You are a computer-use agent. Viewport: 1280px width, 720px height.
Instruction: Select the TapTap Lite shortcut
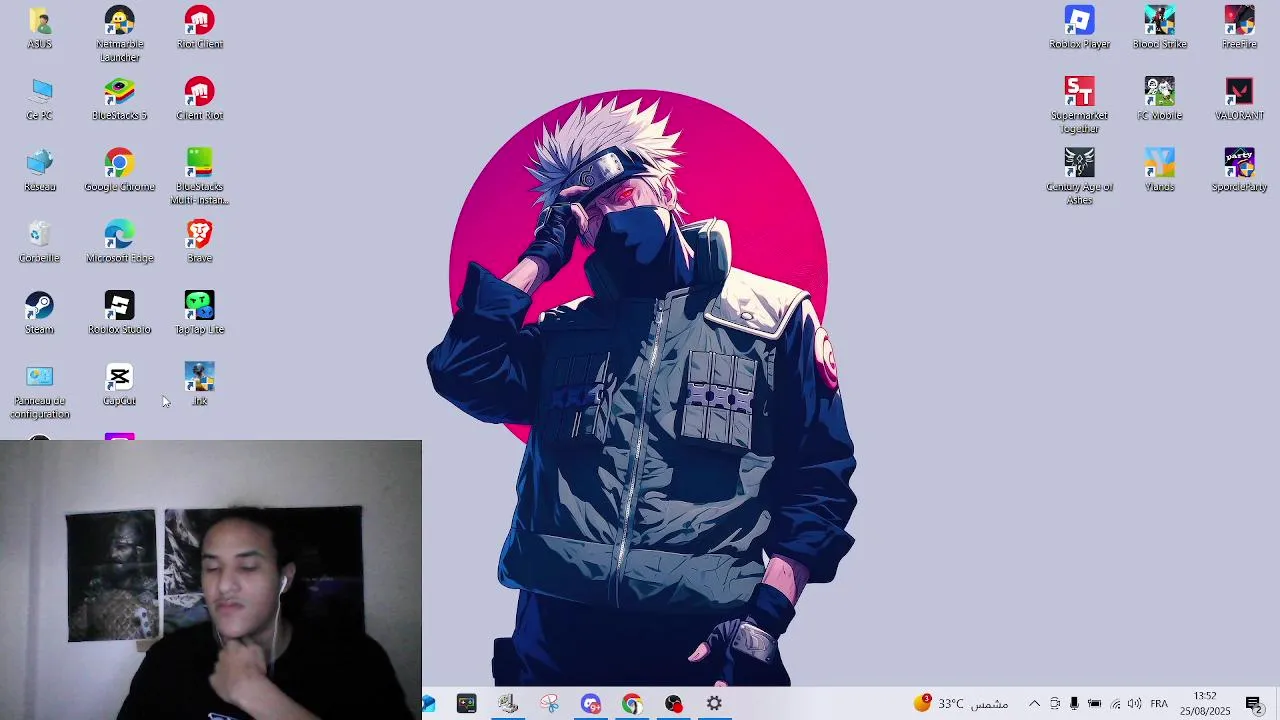199,313
